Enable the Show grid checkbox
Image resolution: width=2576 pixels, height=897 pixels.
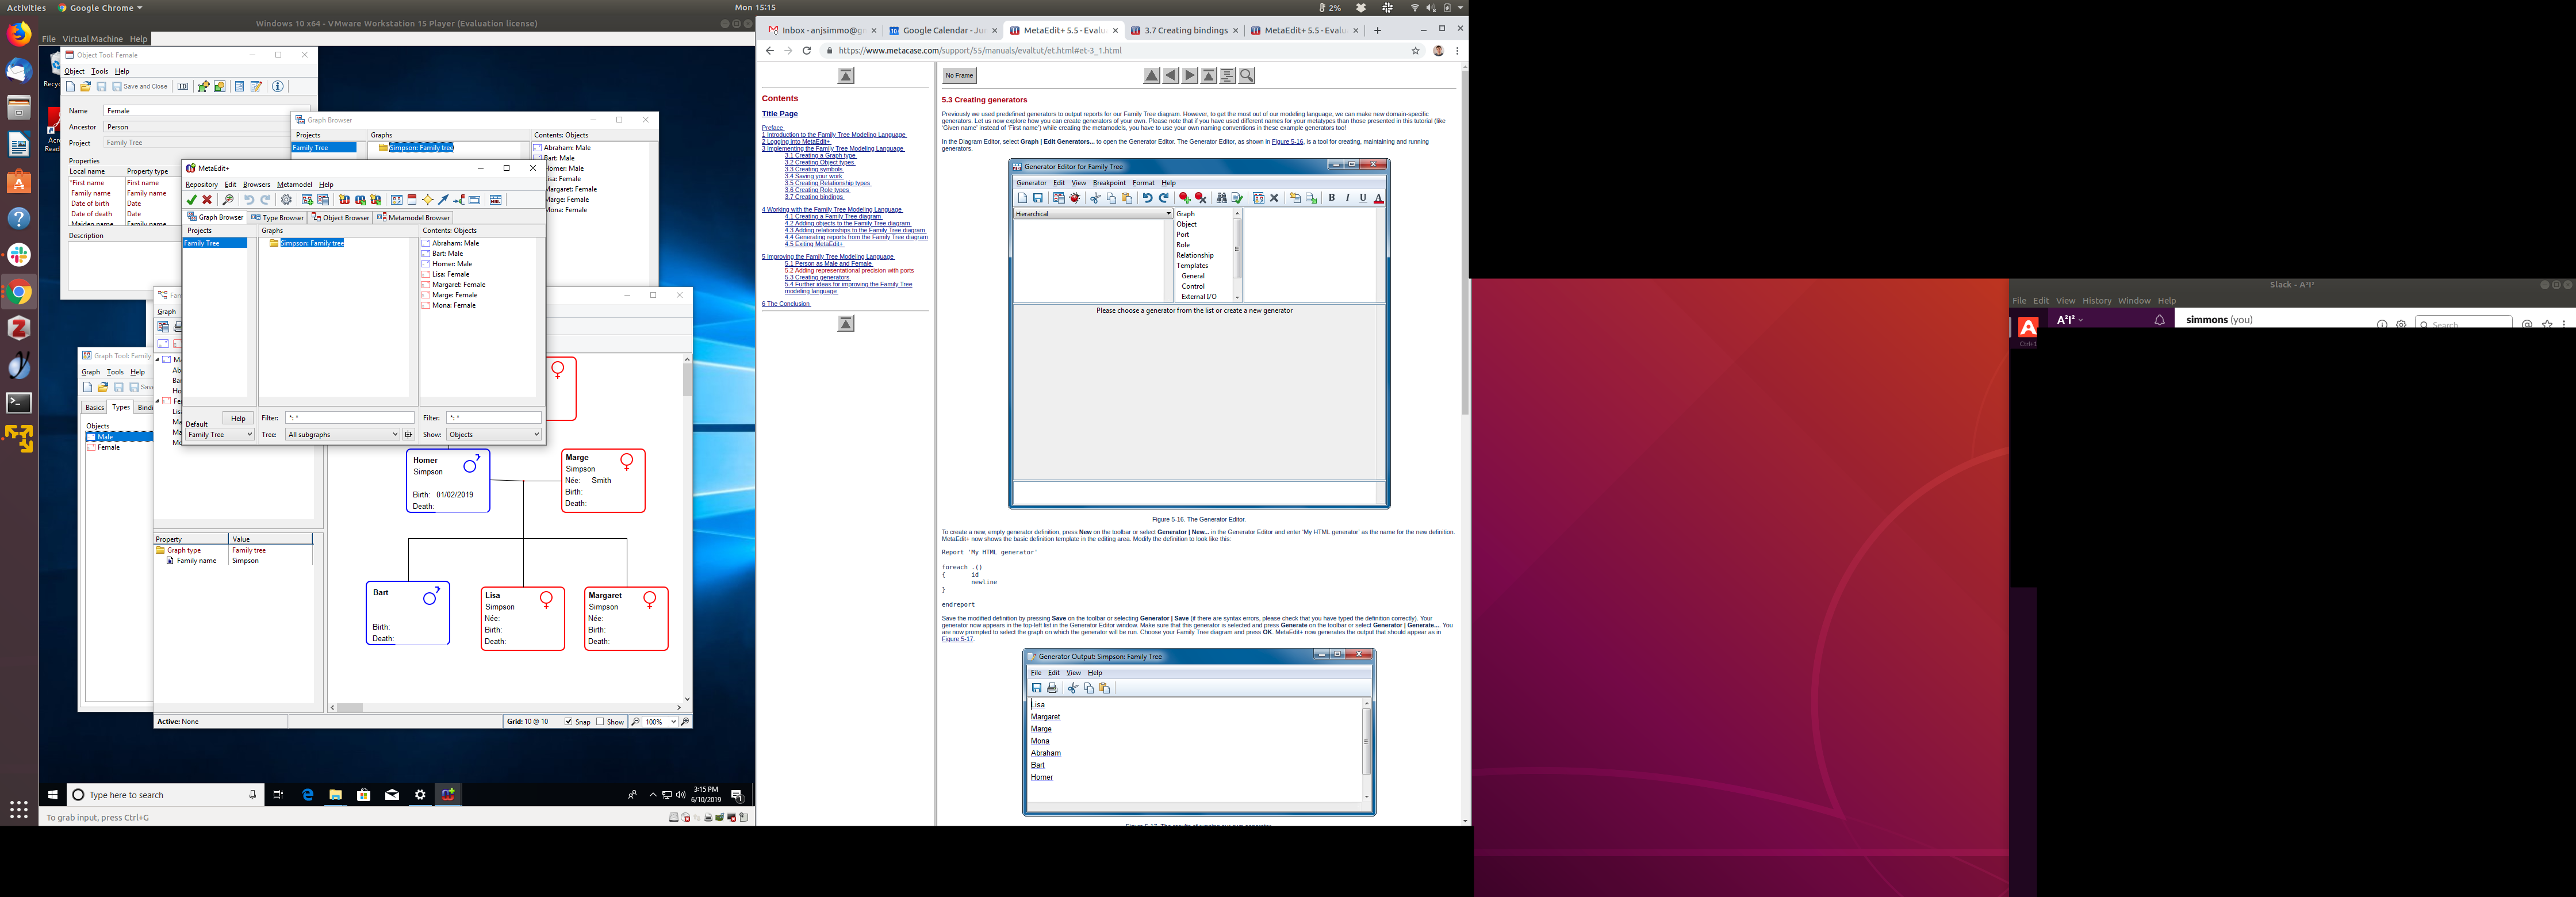[x=600, y=721]
